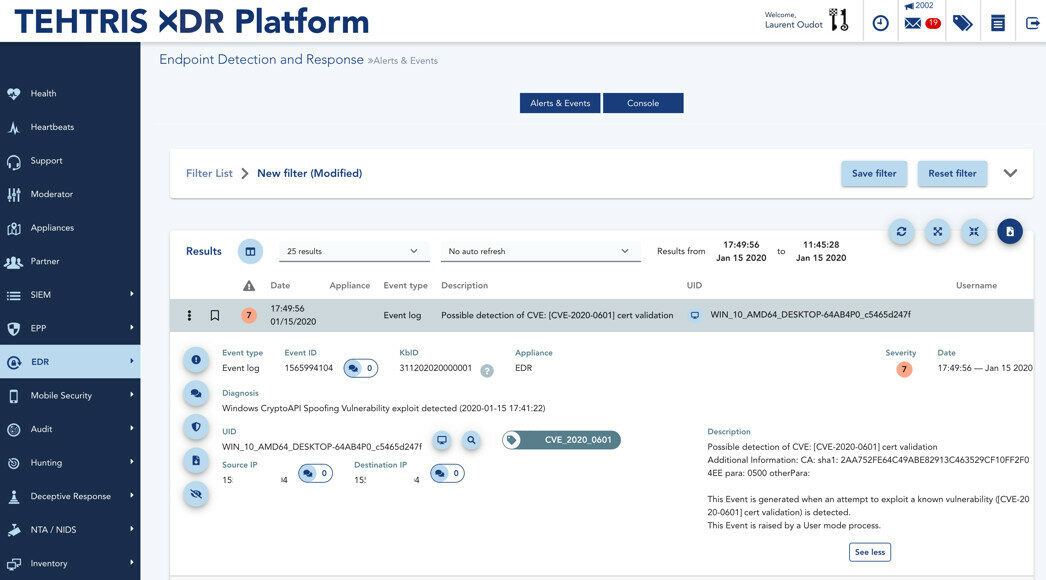The image size is (1046, 580).
Task: Click the Filter List breadcrumb link
Action: pos(209,173)
